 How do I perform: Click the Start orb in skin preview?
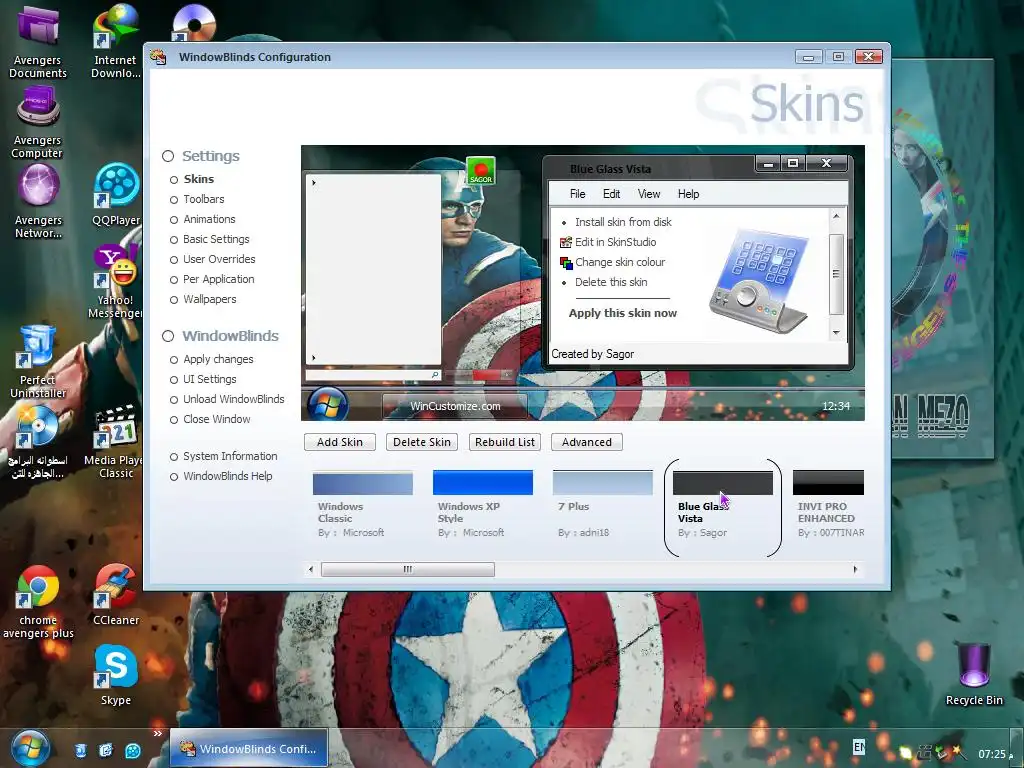click(328, 405)
